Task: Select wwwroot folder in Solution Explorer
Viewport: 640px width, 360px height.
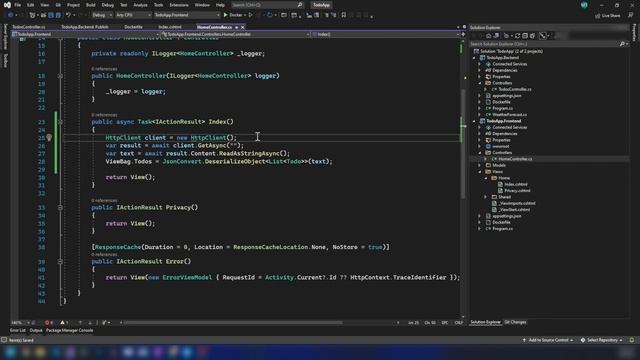Action: [500, 147]
